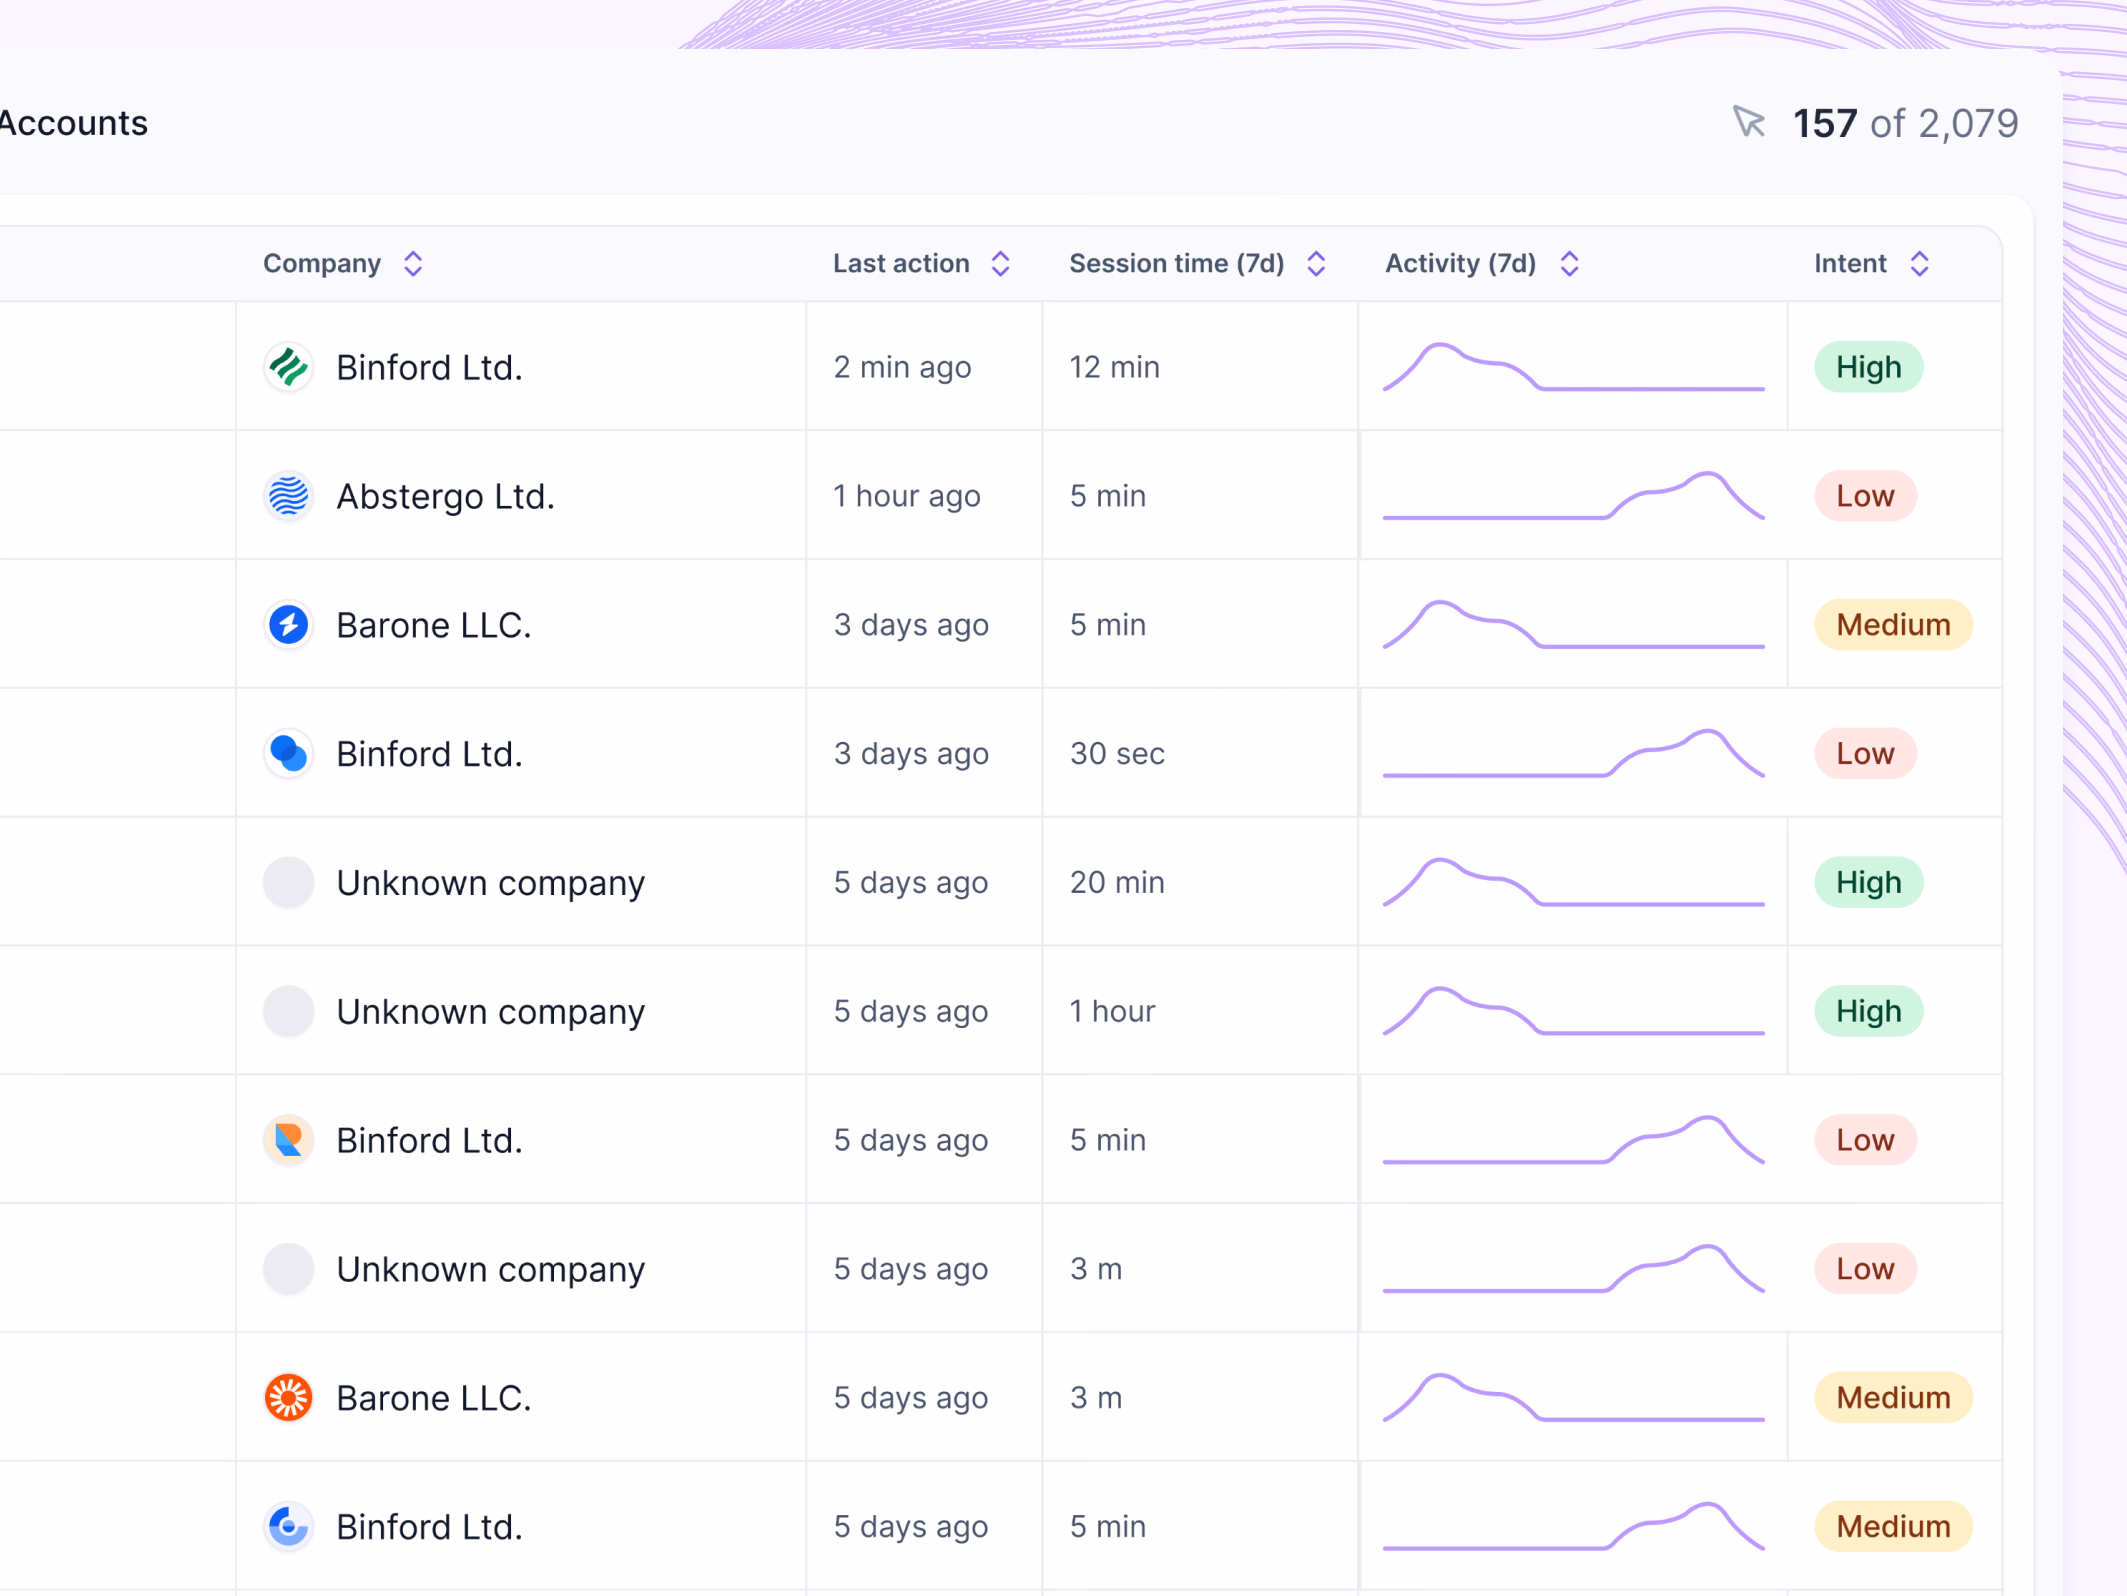Click the grey avatar of 20 min Unknown company
2127x1596 pixels.
288,883
